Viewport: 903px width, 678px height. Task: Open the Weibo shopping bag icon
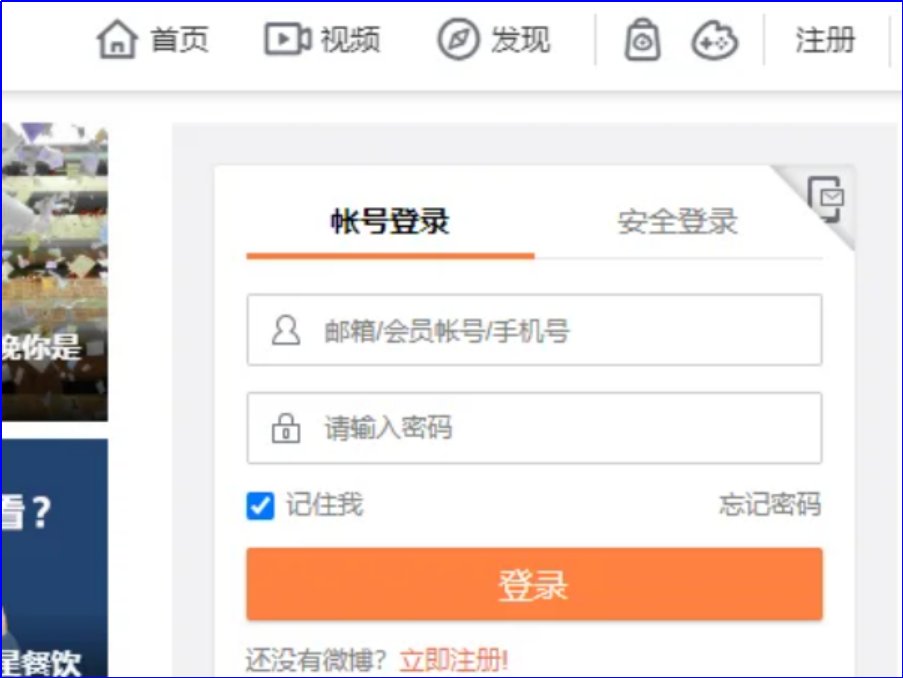click(x=643, y=42)
